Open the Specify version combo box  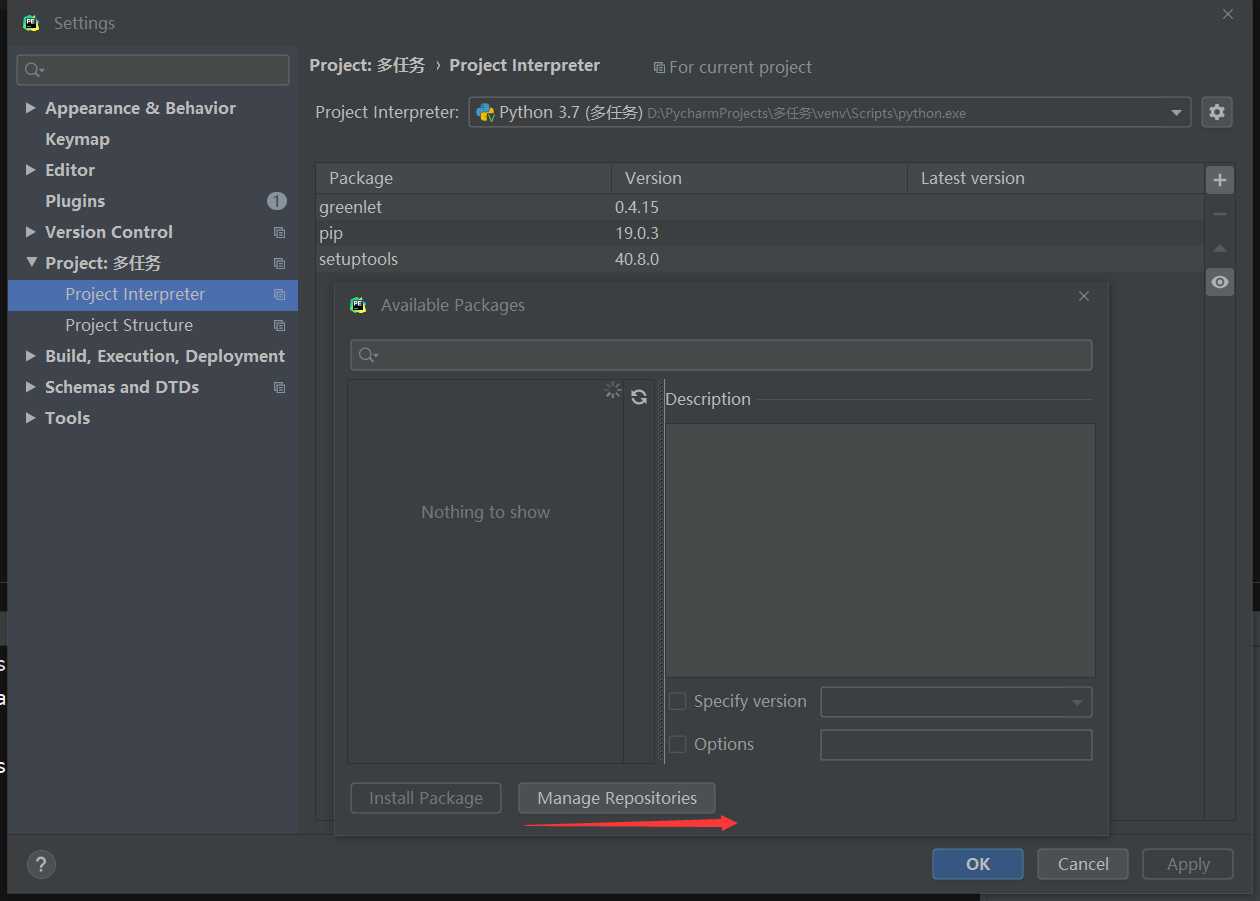956,702
